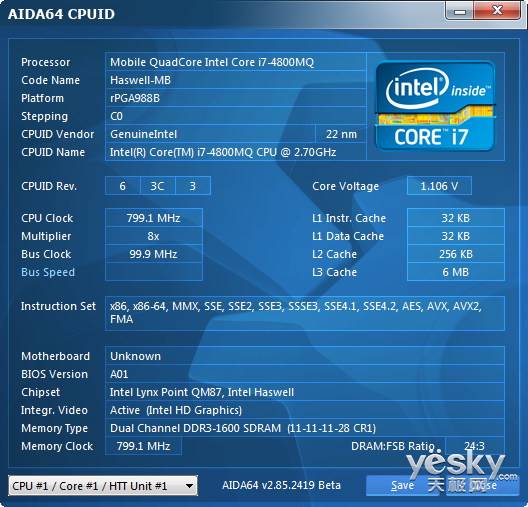Select the Instruction Set text box
528x507 pixels.
[x=305, y=313]
